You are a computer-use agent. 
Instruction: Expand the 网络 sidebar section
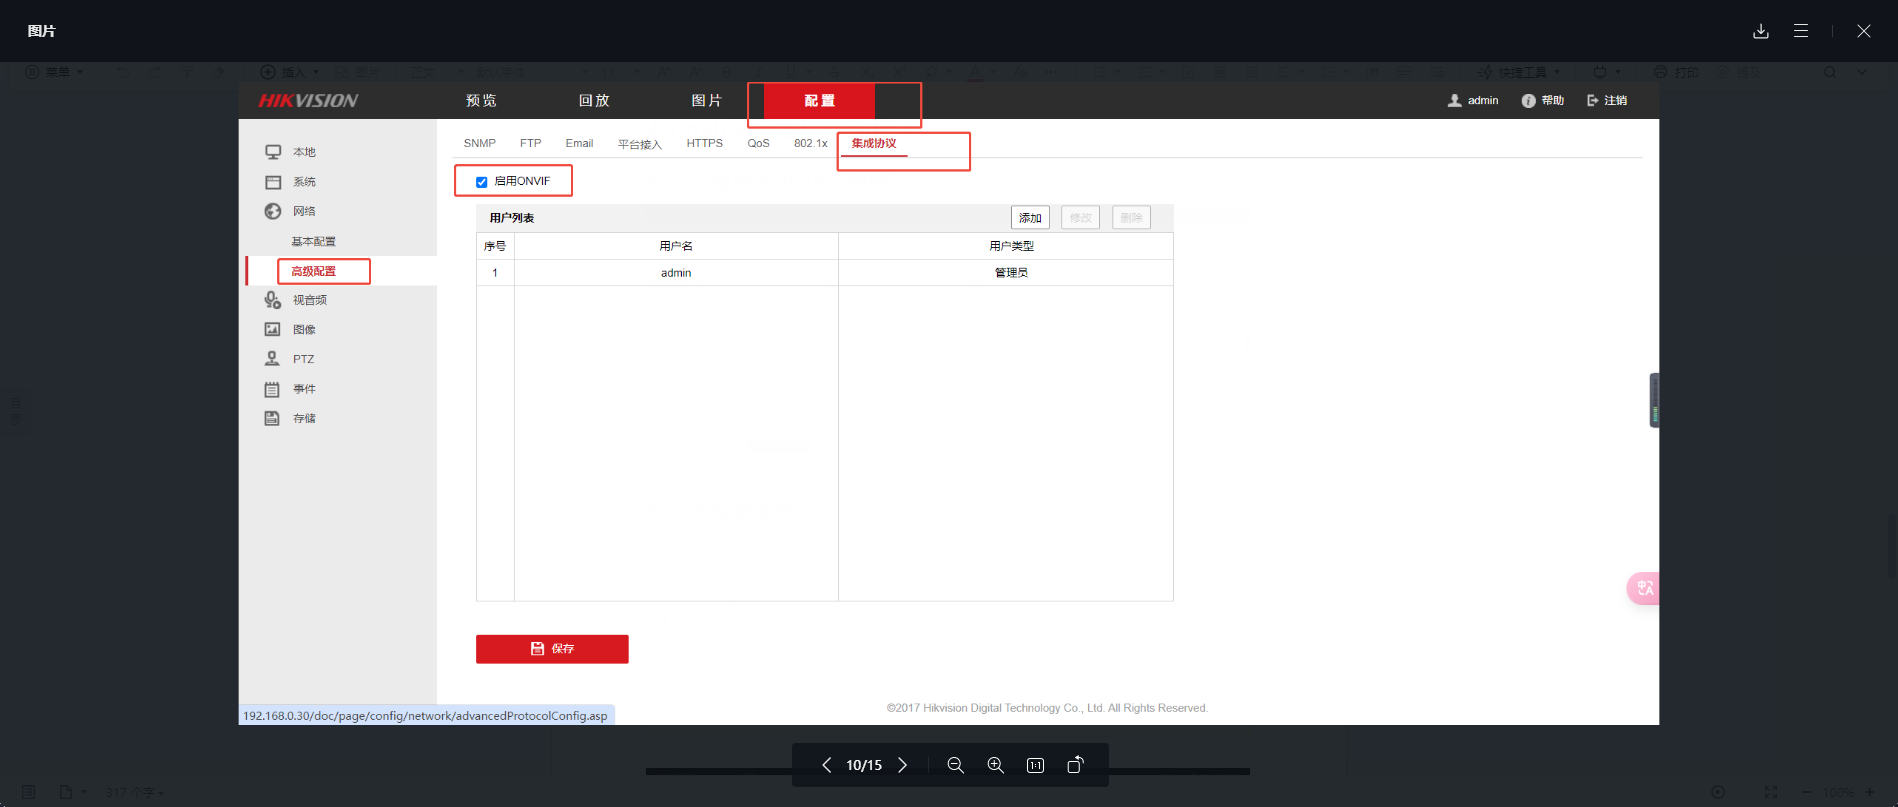click(304, 211)
